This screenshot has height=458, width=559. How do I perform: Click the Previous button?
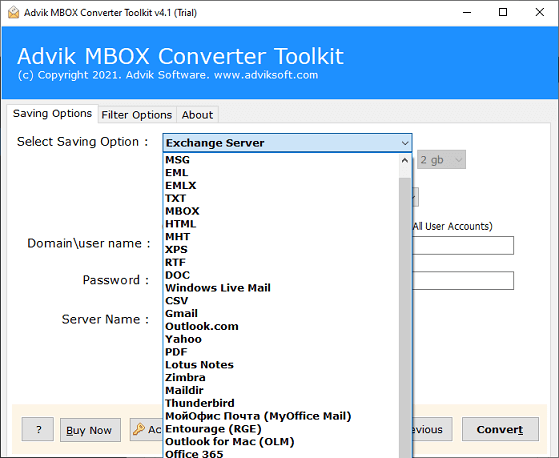click(x=432, y=429)
